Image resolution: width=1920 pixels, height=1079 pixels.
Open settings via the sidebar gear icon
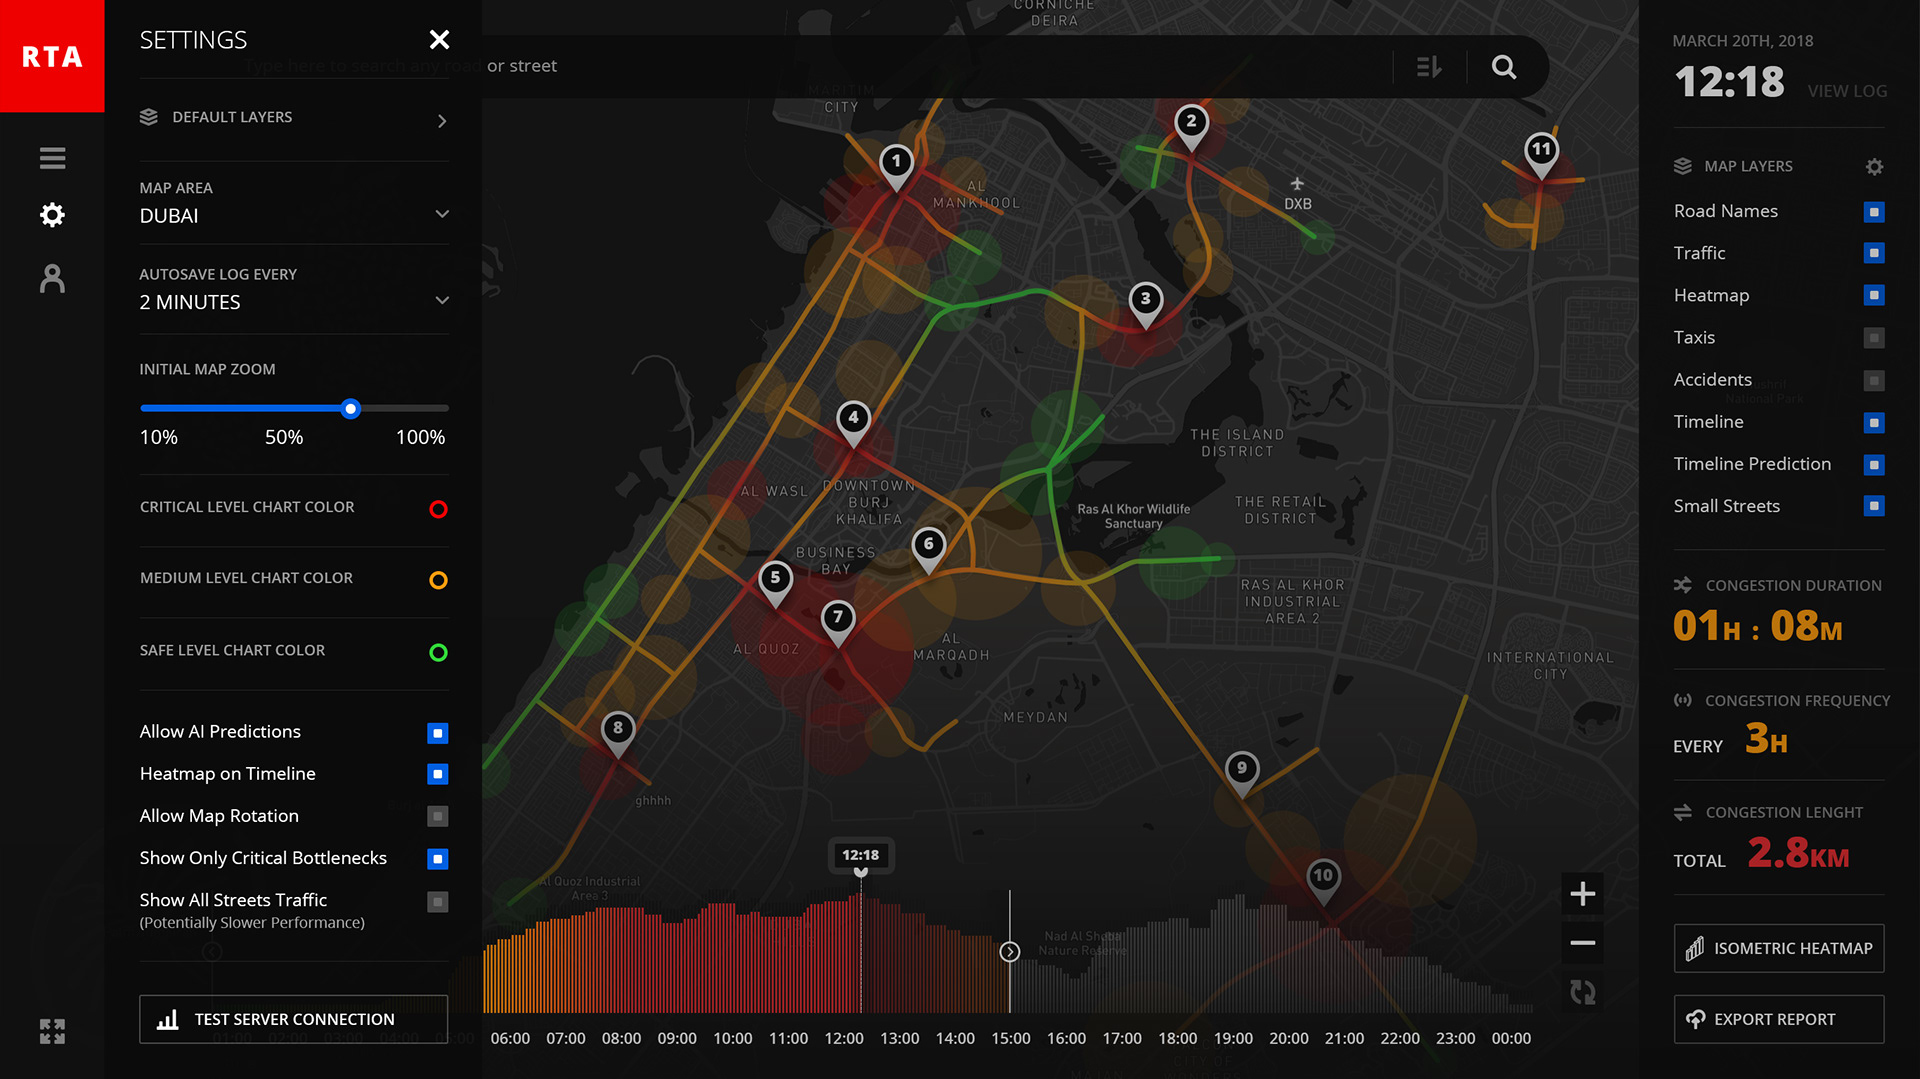click(52, 215)
